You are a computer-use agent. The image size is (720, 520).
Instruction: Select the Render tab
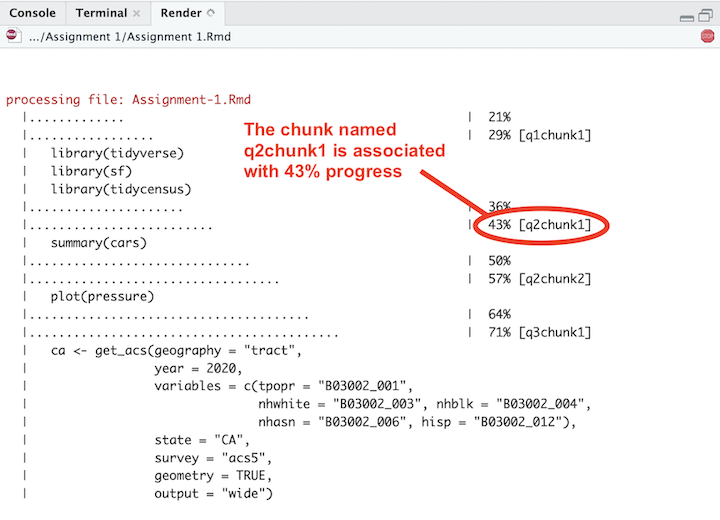click(x=181, y=13)
